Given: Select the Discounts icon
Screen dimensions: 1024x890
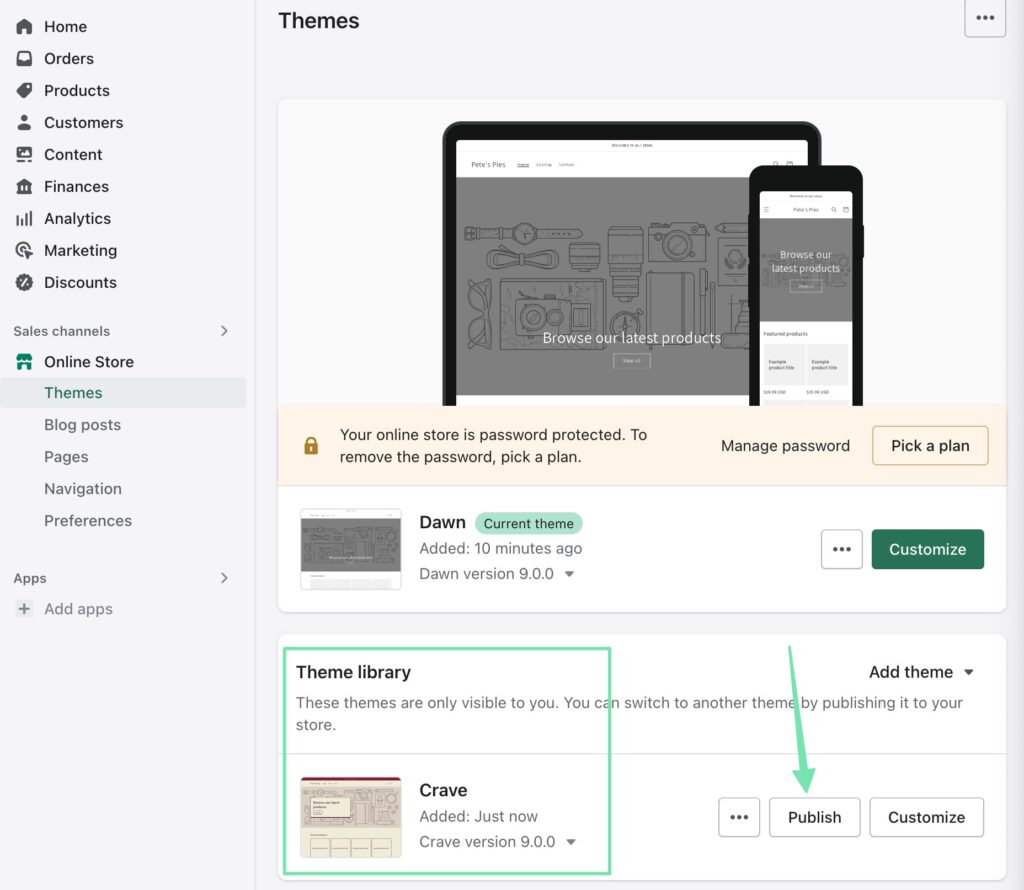Looking at the screenshot, I should [24, 283].
